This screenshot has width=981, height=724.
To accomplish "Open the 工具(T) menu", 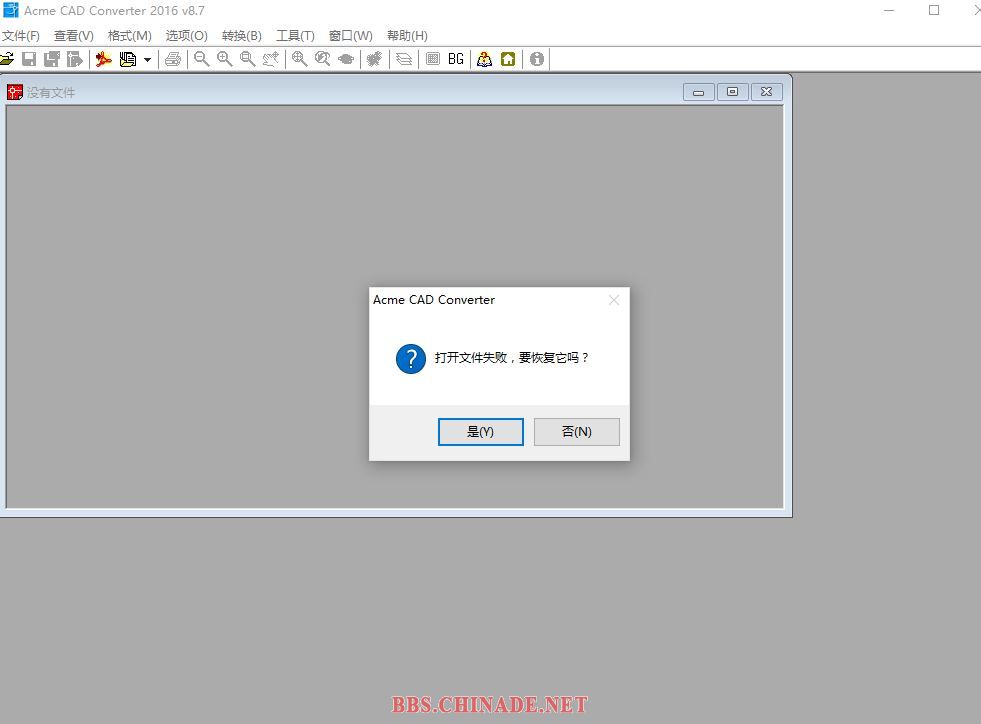I will [x=295, y=36].
